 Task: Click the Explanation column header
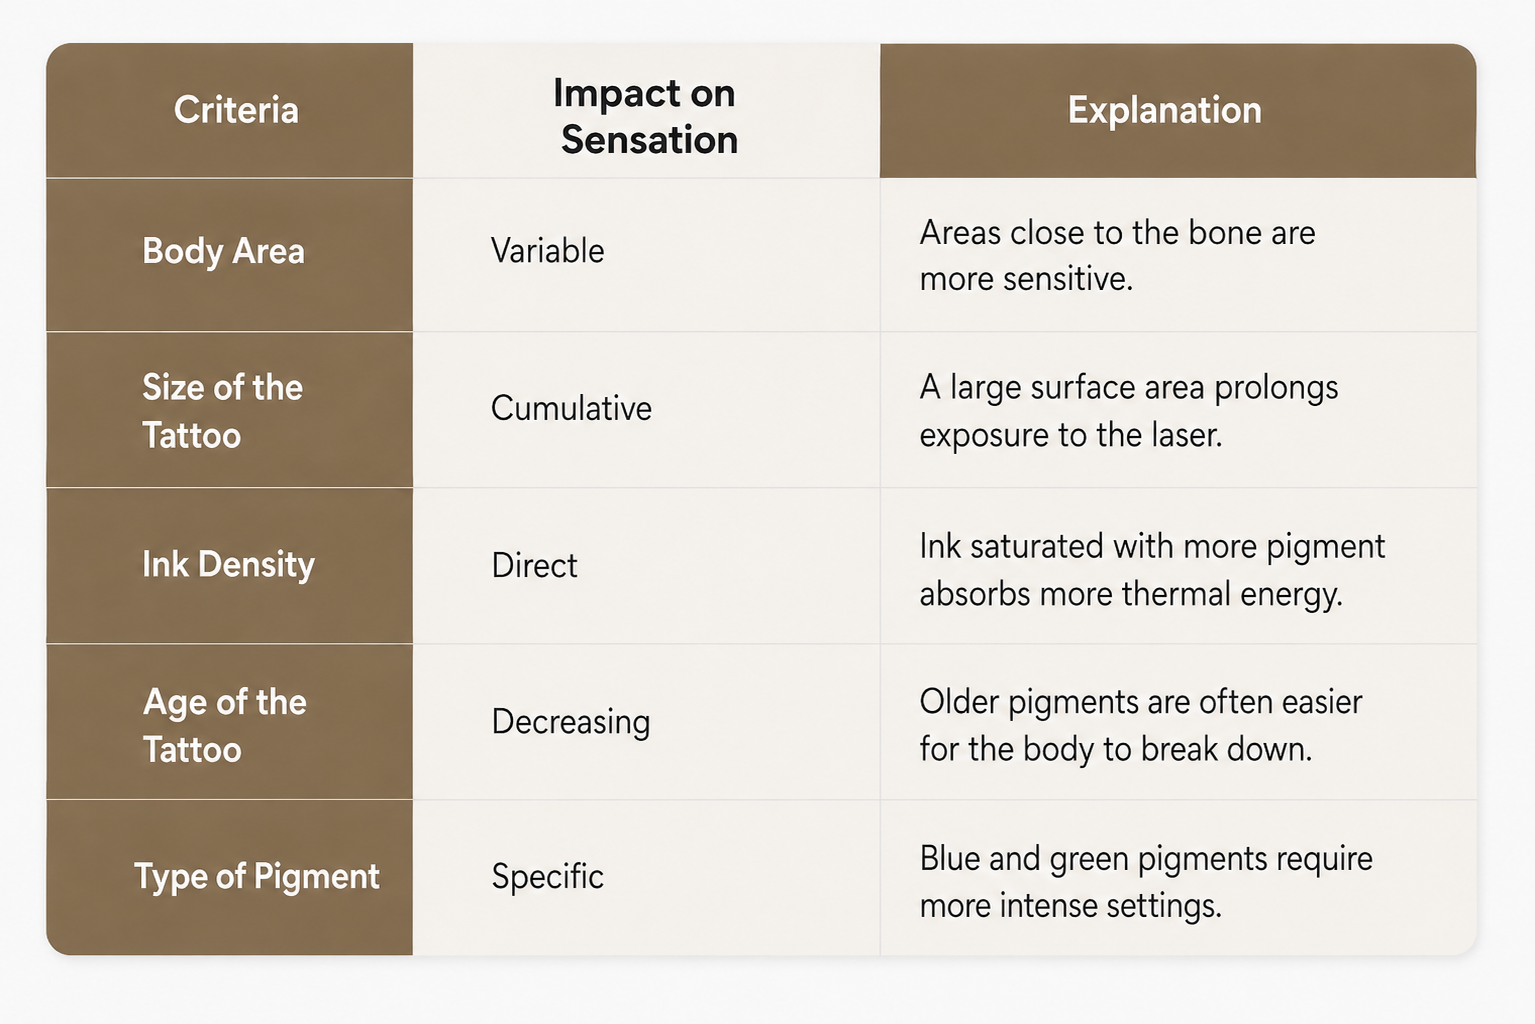click(x=1165, y=110)
